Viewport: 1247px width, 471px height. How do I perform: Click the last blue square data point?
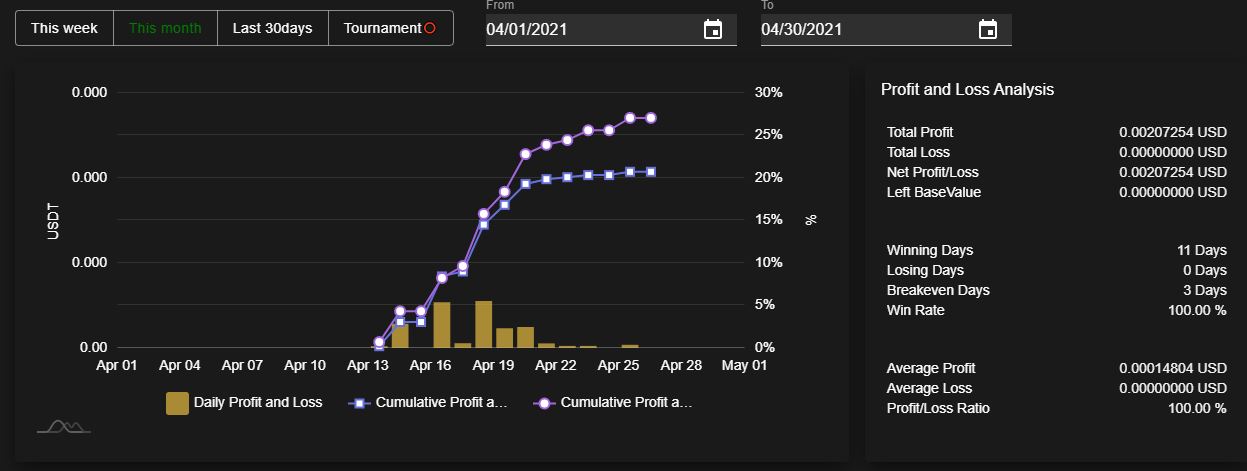(x=651, y=172)
